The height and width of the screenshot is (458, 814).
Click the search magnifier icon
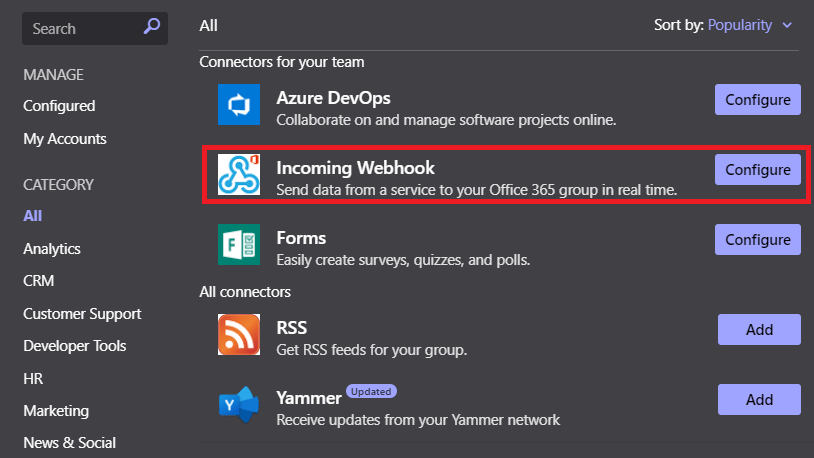[152, 26]
